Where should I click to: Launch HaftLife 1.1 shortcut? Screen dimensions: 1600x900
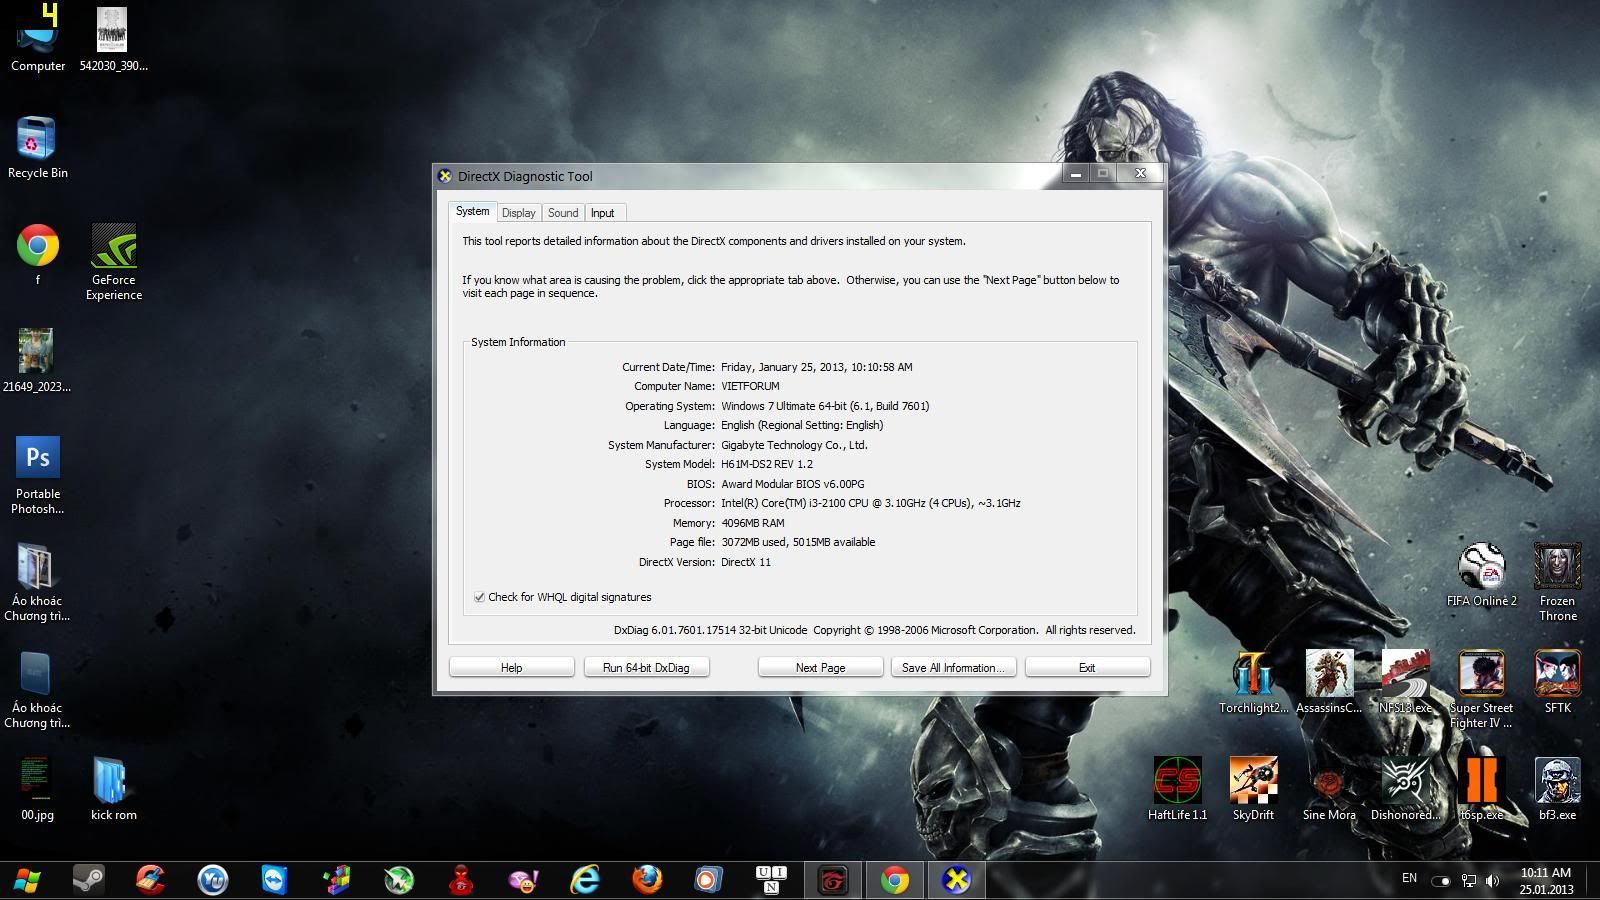tap(1177, 789)
